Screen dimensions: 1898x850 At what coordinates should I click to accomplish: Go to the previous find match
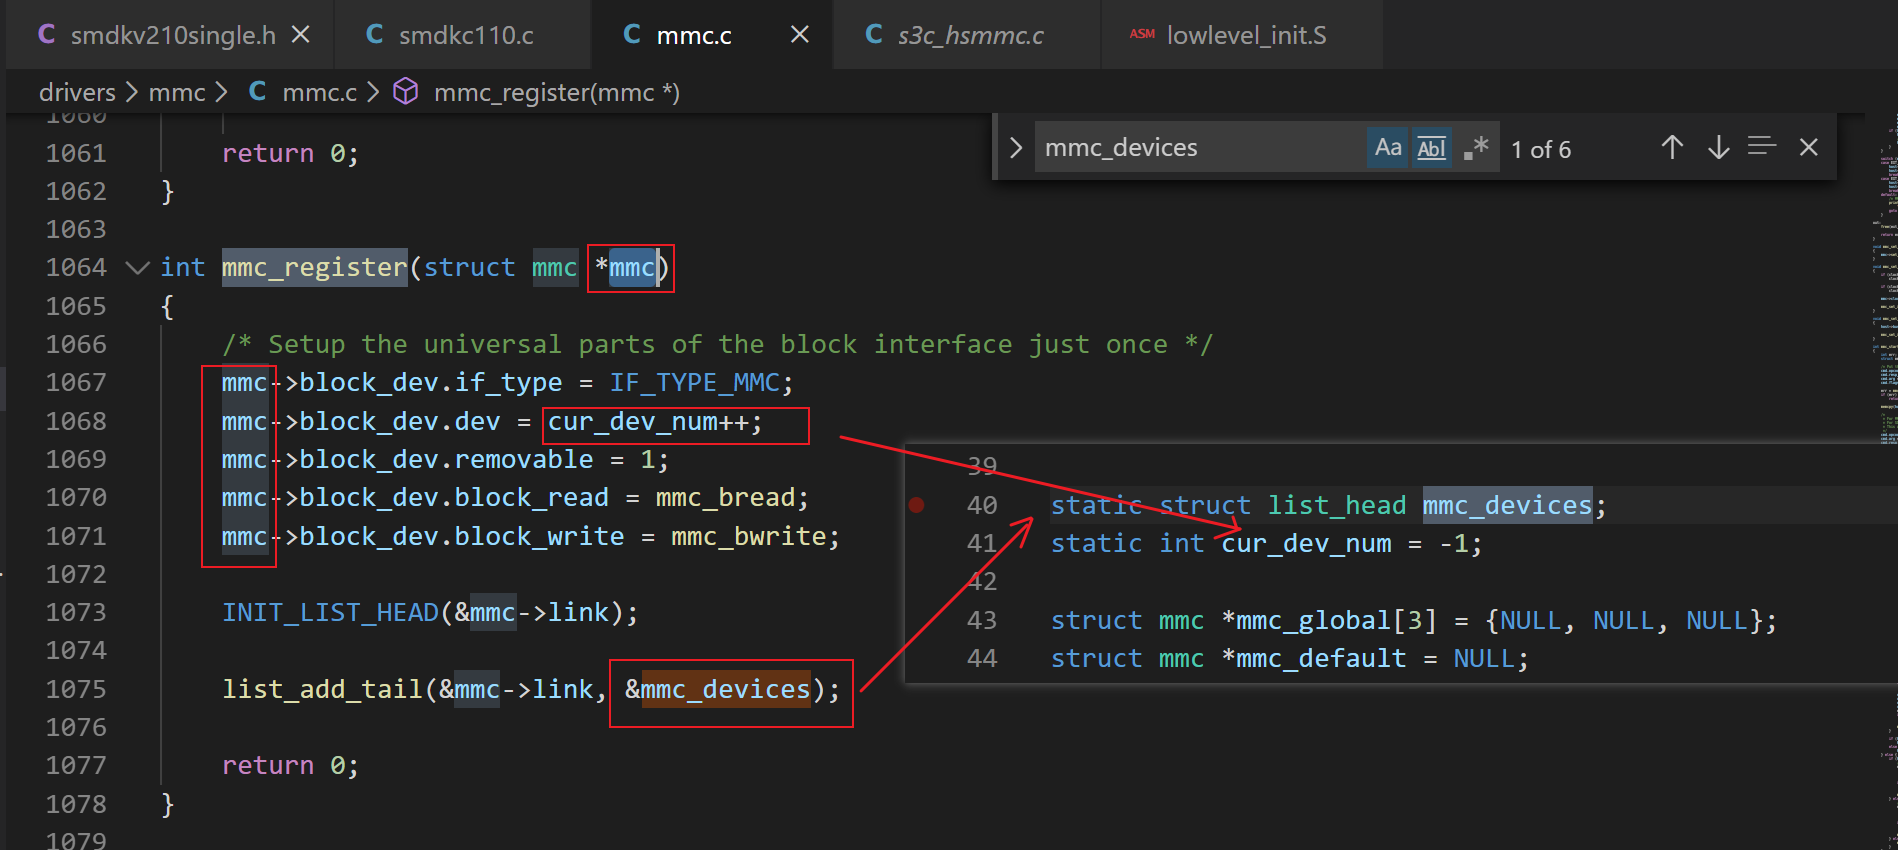(1672, 148)
